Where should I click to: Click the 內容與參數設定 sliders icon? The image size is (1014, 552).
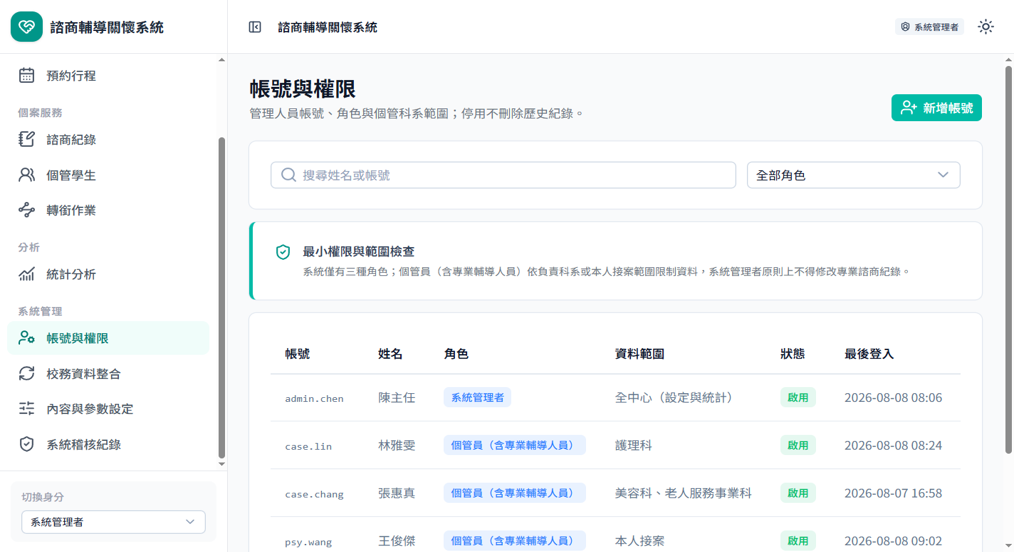(27, 409)
